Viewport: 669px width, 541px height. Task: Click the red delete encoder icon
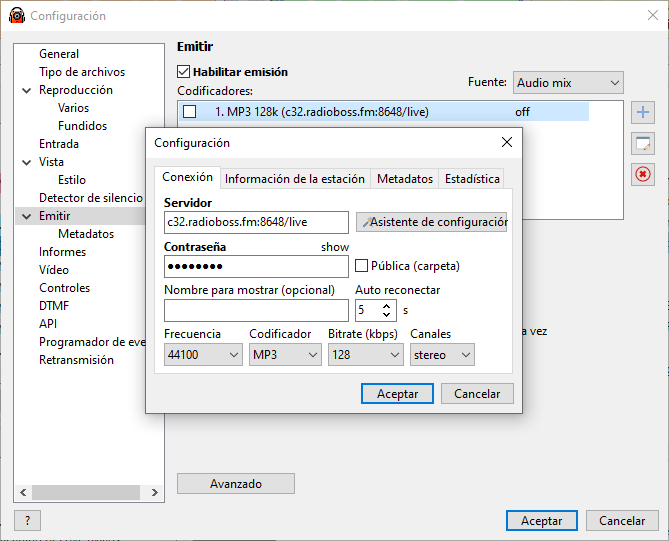643,175
